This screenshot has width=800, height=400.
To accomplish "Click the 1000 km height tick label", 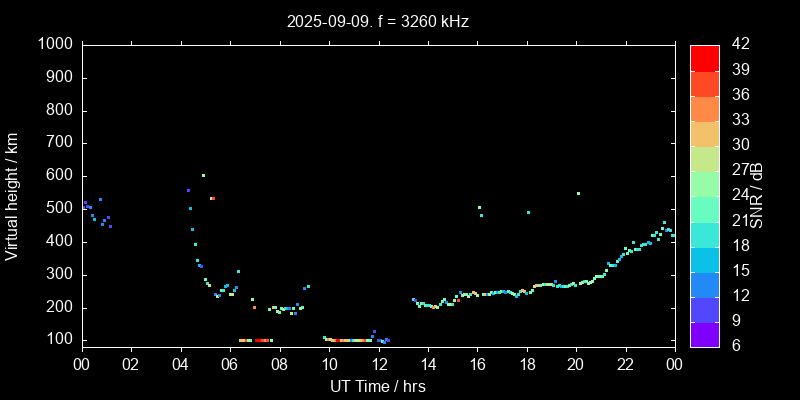I will click(x=55, y=45).
